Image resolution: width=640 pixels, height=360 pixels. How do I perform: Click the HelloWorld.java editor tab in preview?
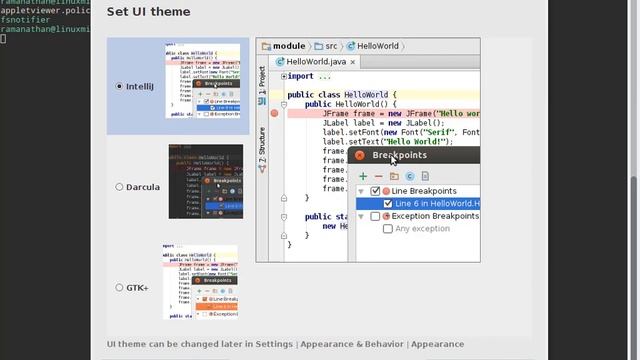(316, 62)
